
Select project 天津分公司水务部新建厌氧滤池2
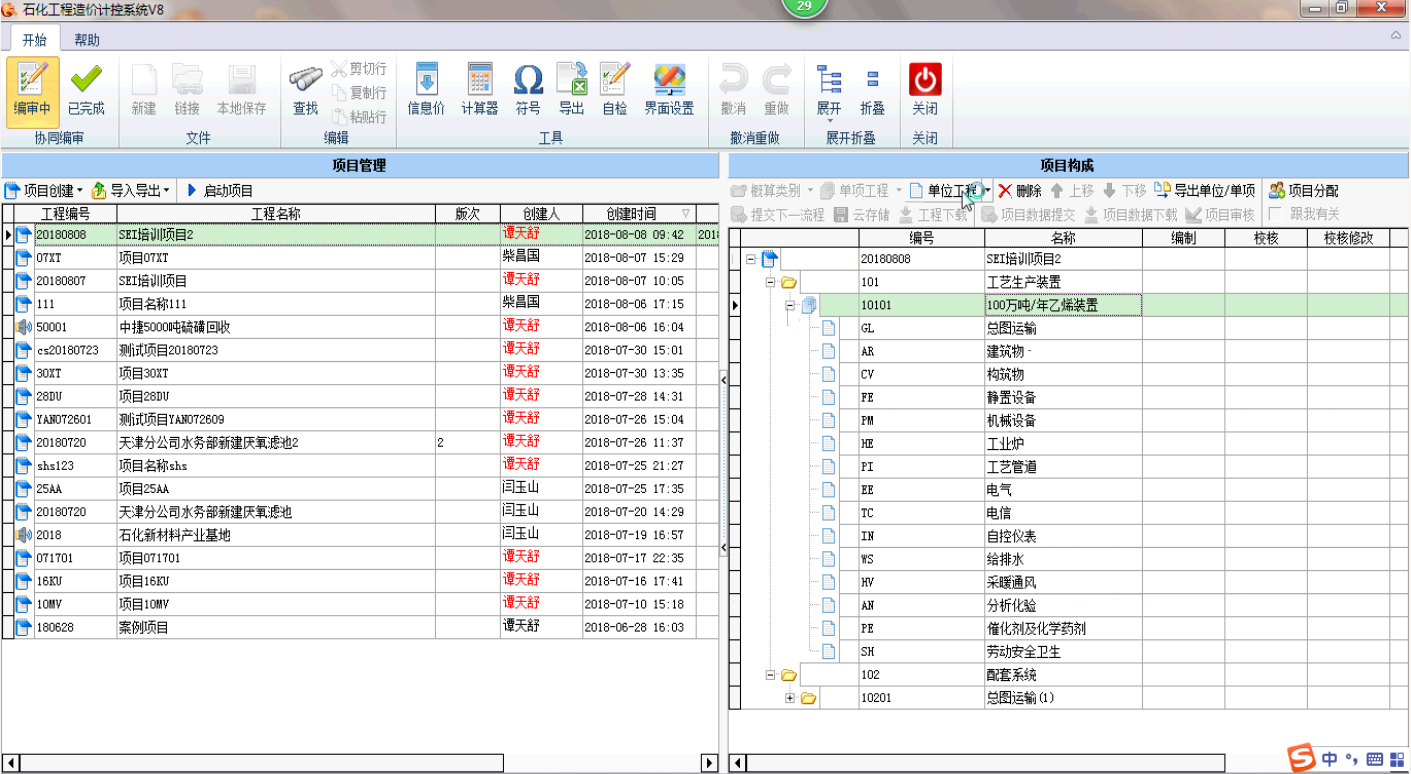point(360,442)
